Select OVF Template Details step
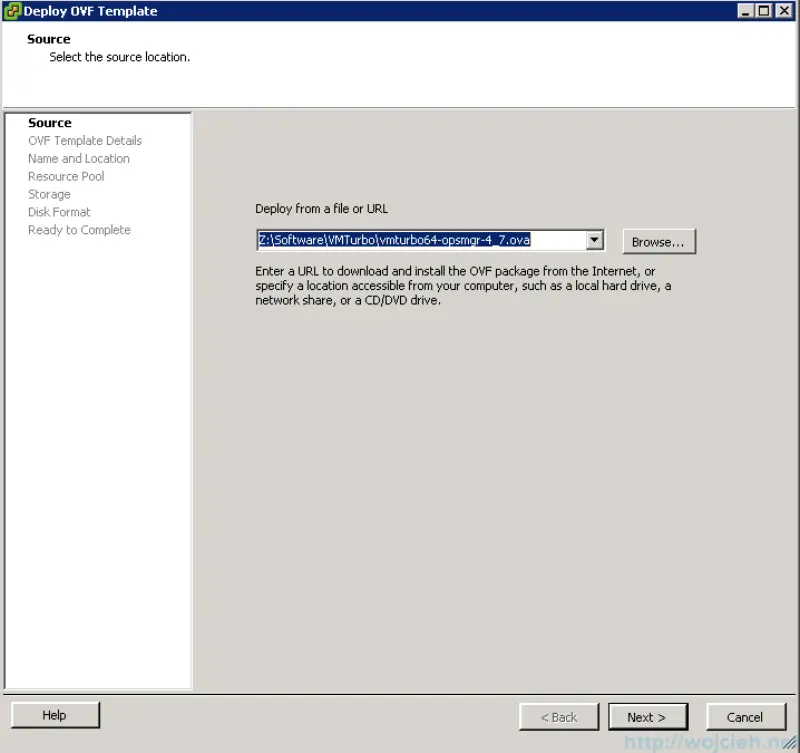Viewport: 800px width, 753px height. point(84,140)
